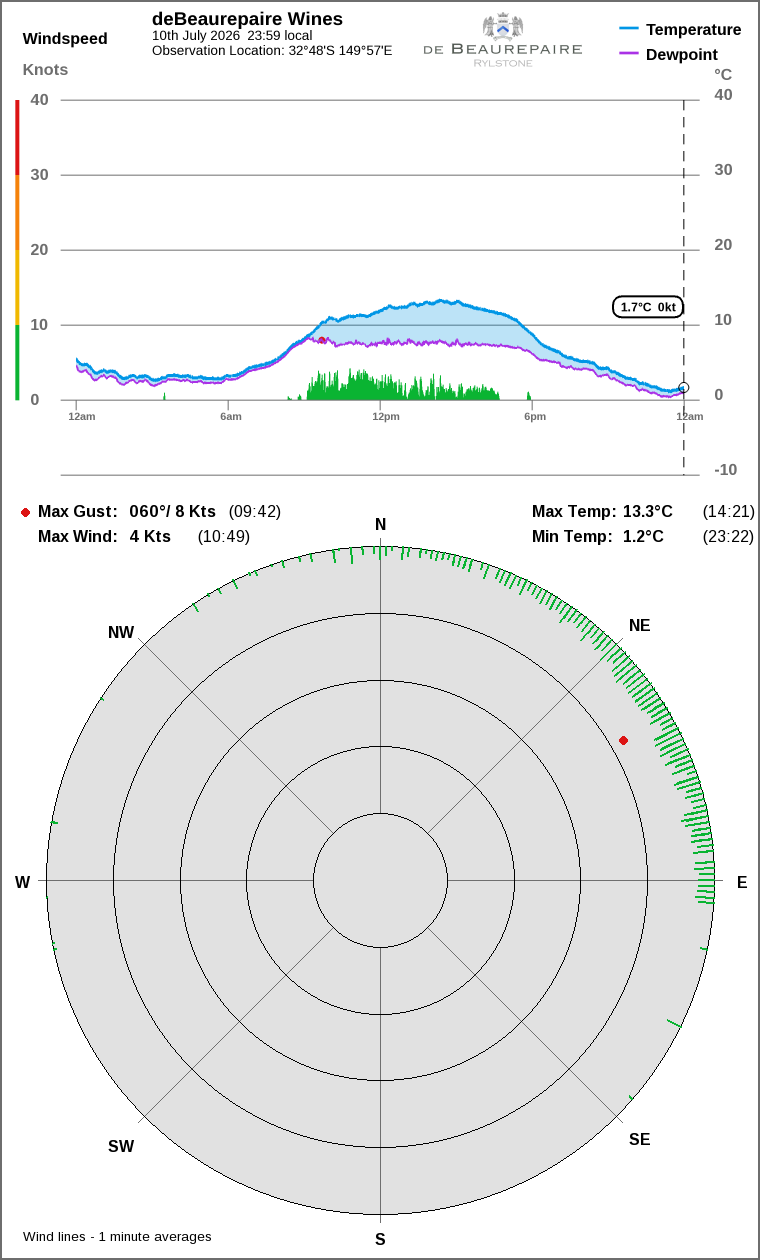
Task: Click the red gust point on temperature curve
Action: (x=322, y=340)
